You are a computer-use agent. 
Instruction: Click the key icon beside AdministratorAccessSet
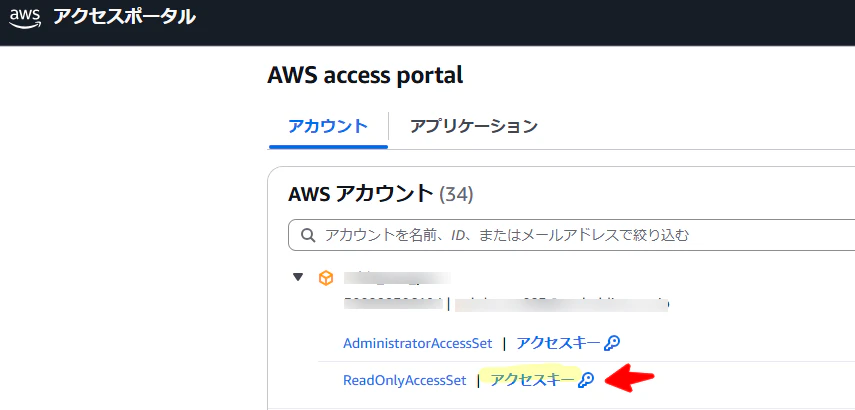pos(613,343)
